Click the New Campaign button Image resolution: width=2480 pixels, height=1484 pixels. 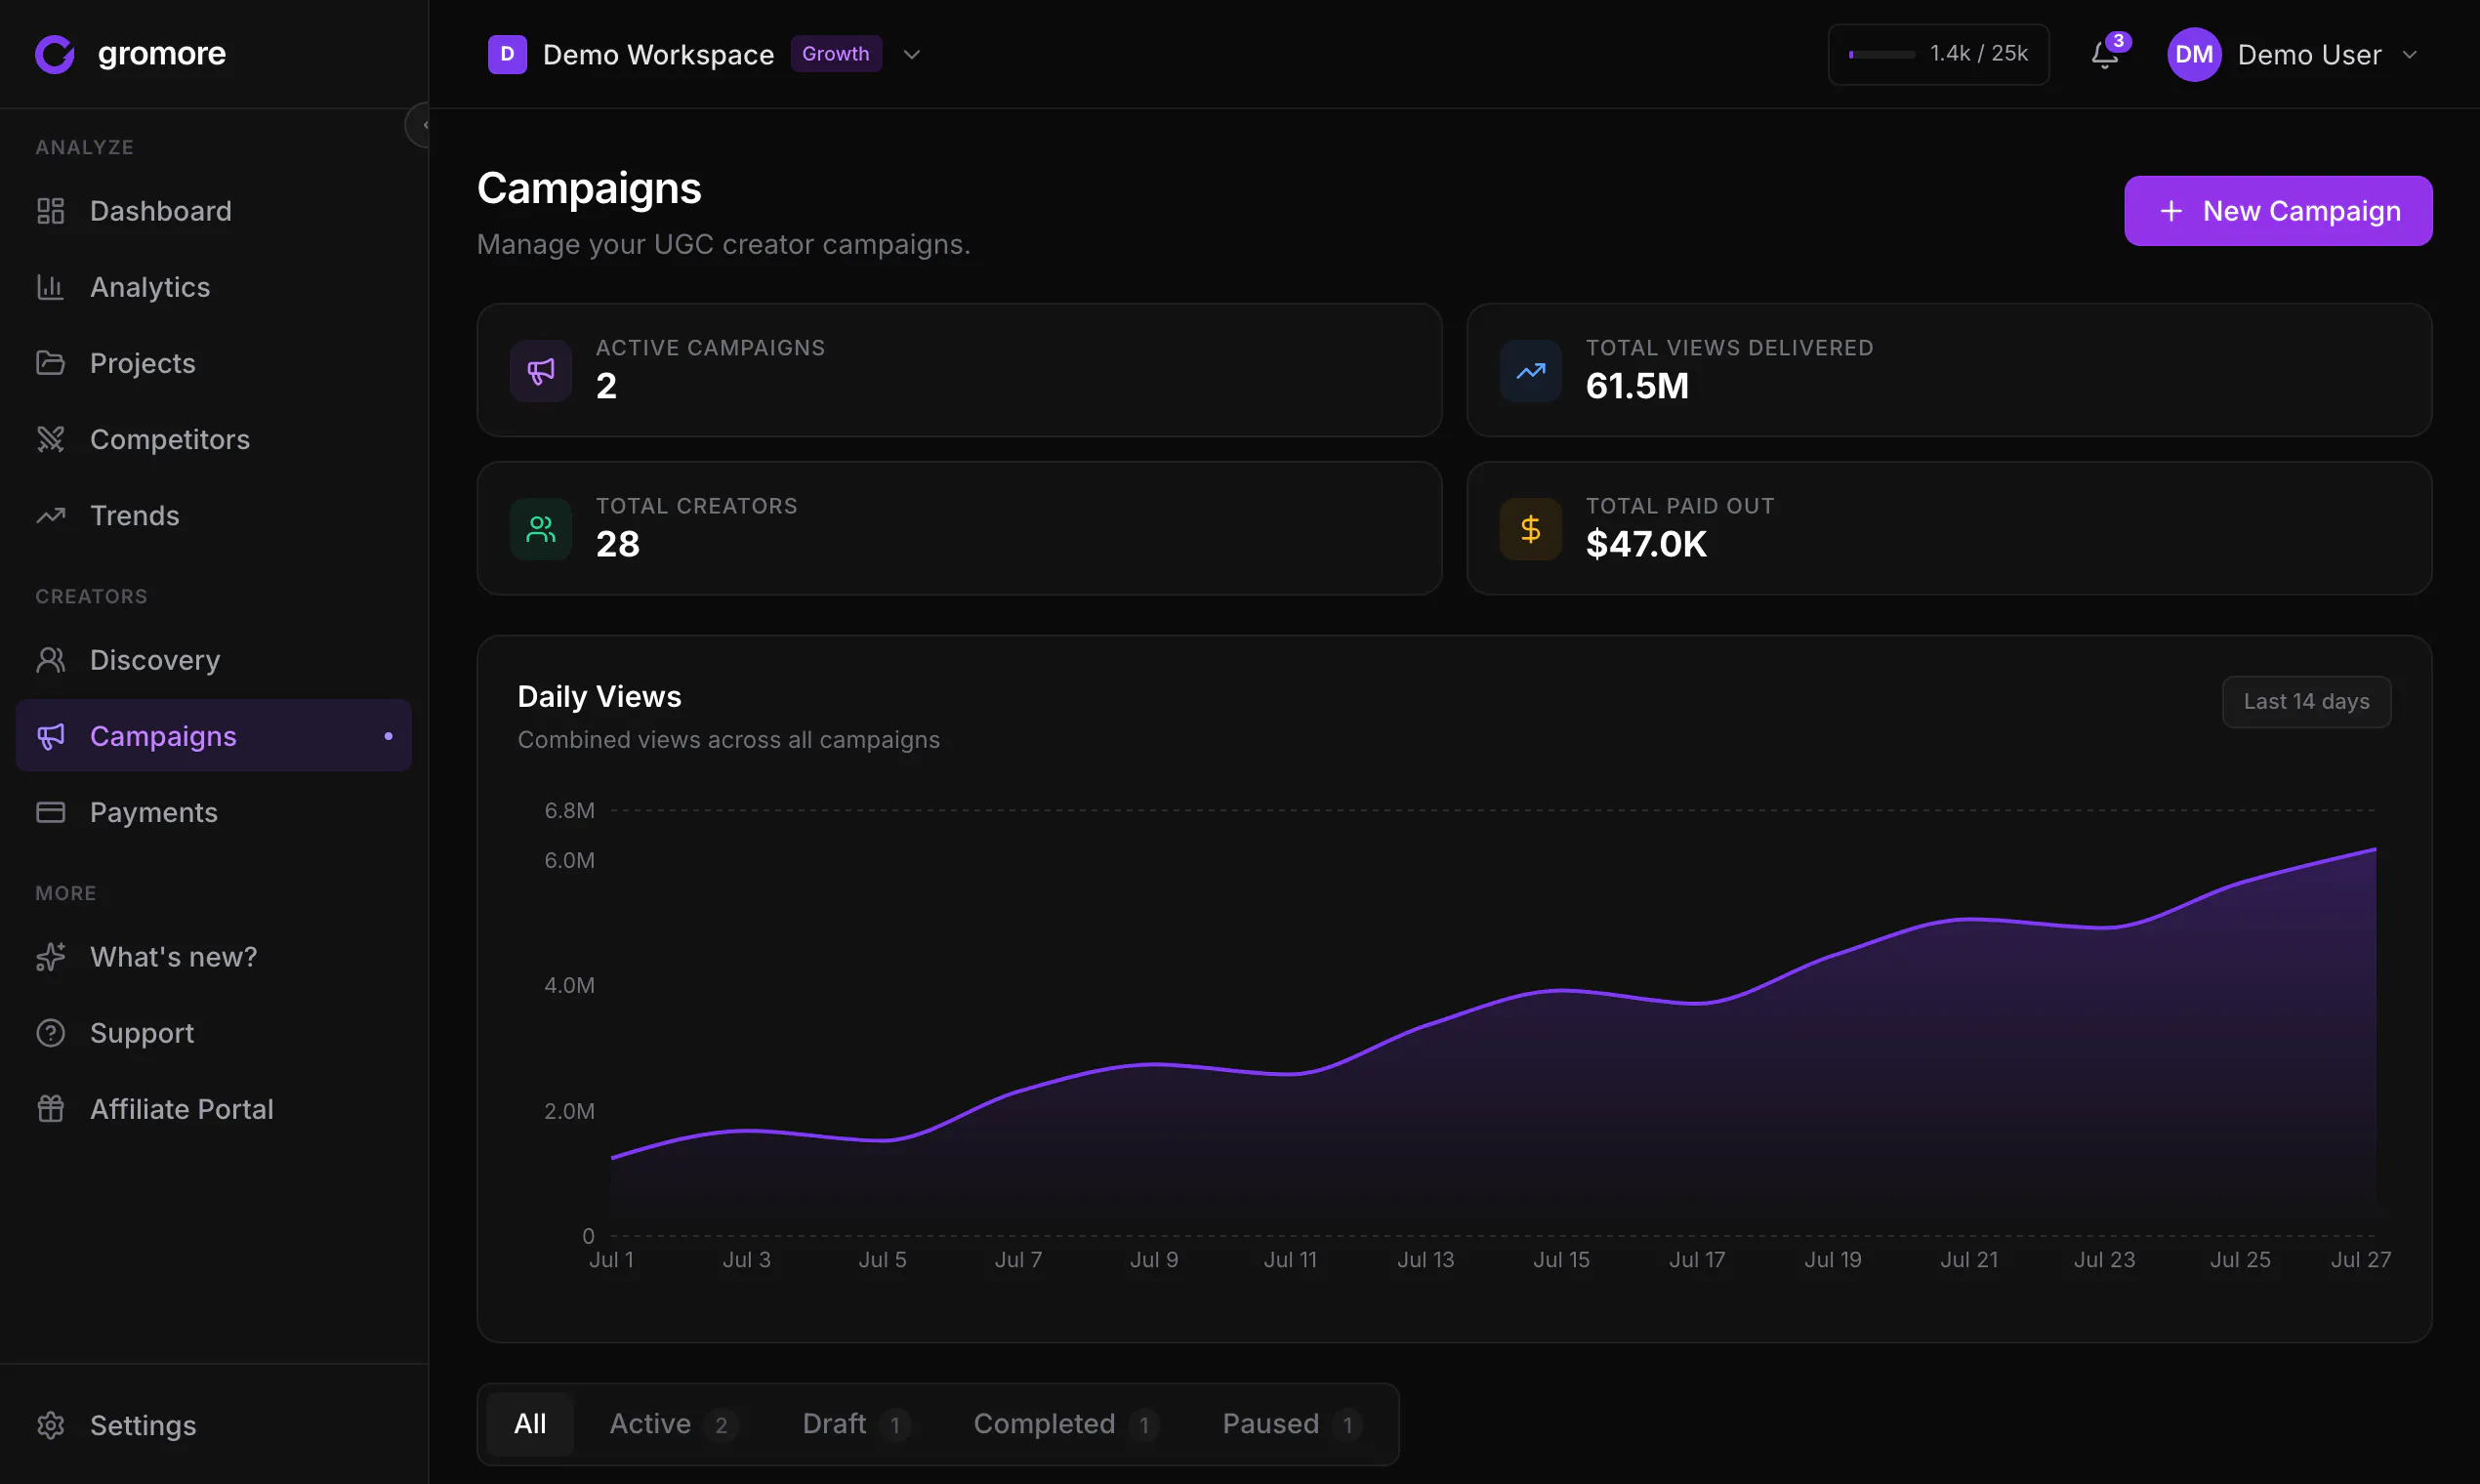2278,211
